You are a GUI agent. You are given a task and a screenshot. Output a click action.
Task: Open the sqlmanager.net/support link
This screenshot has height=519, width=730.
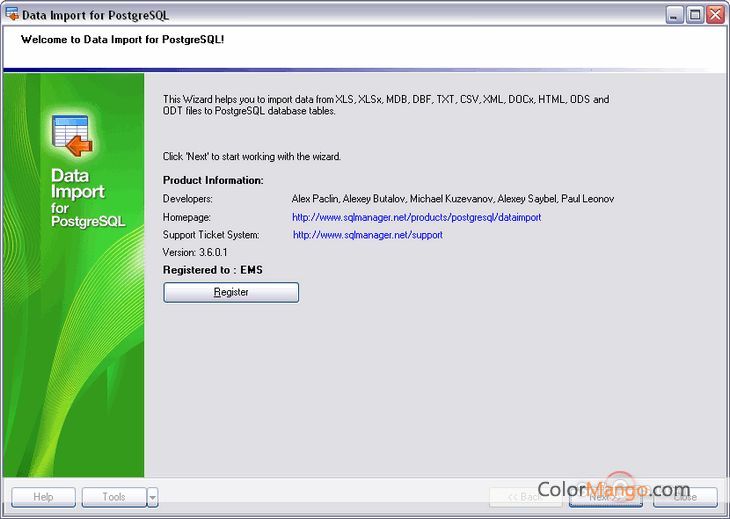367,235
